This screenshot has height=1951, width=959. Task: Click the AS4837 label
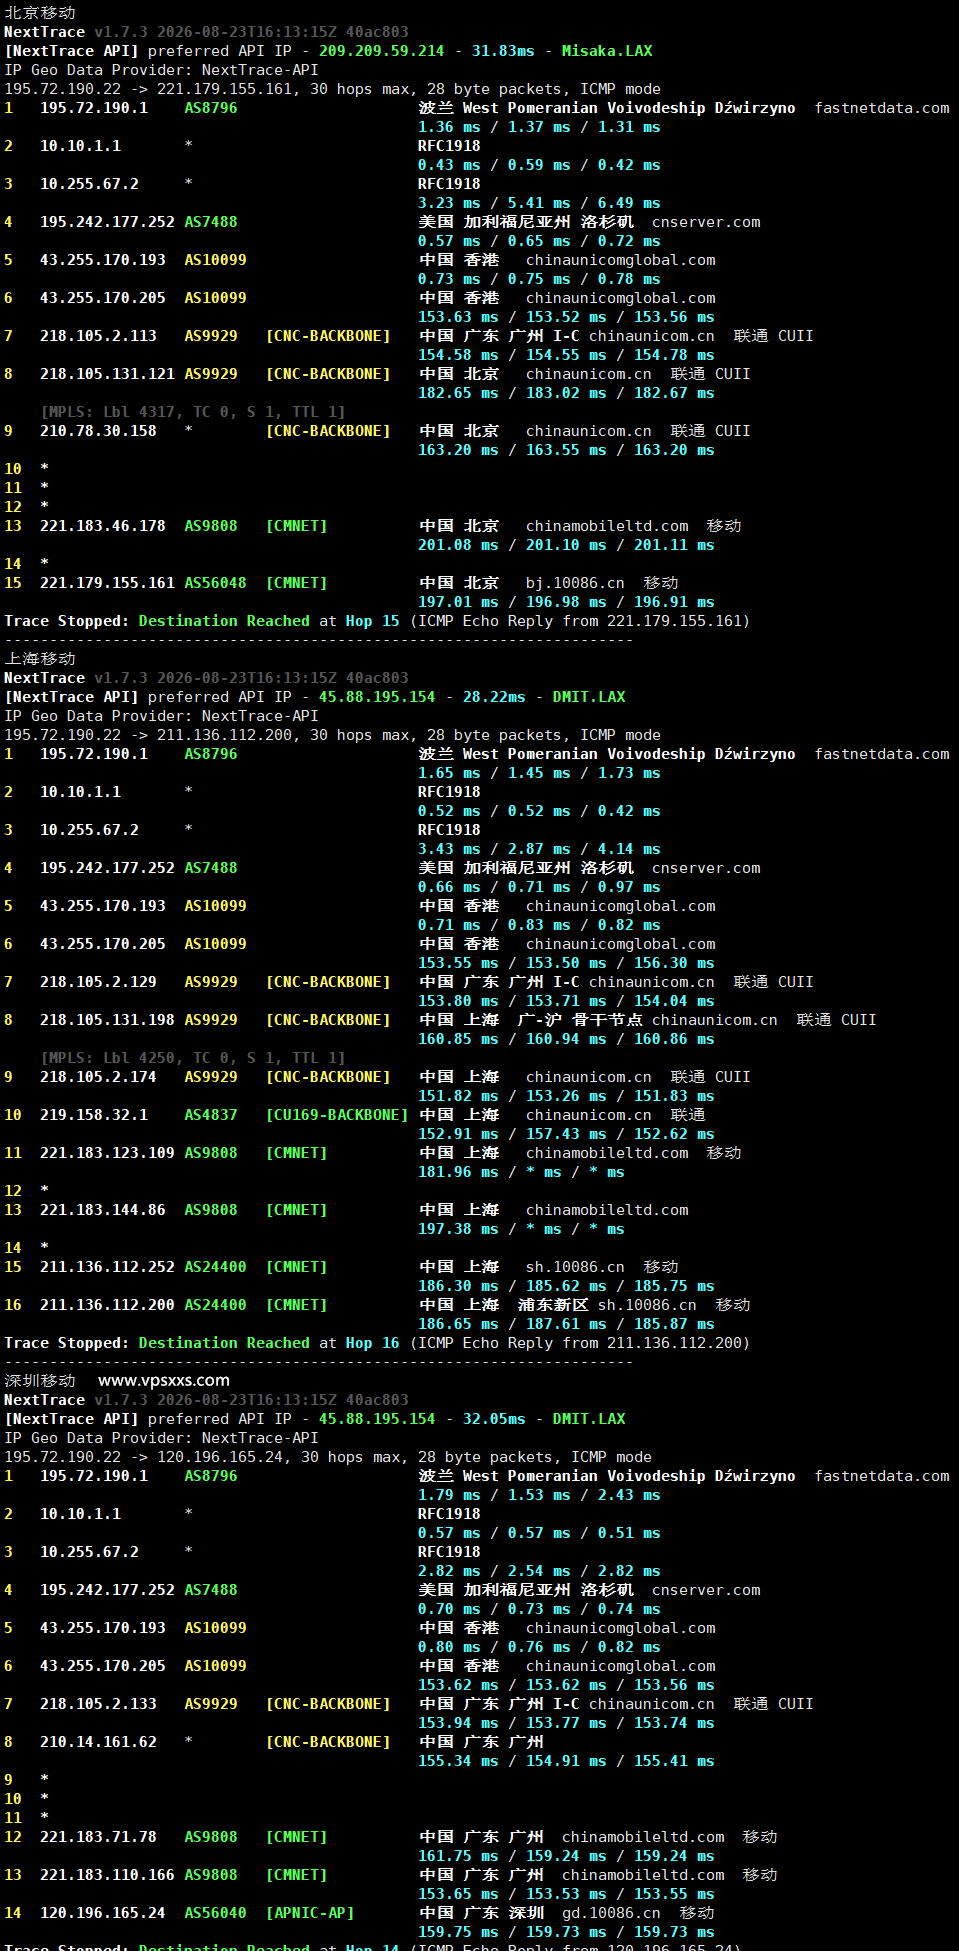pos(211,1115)
